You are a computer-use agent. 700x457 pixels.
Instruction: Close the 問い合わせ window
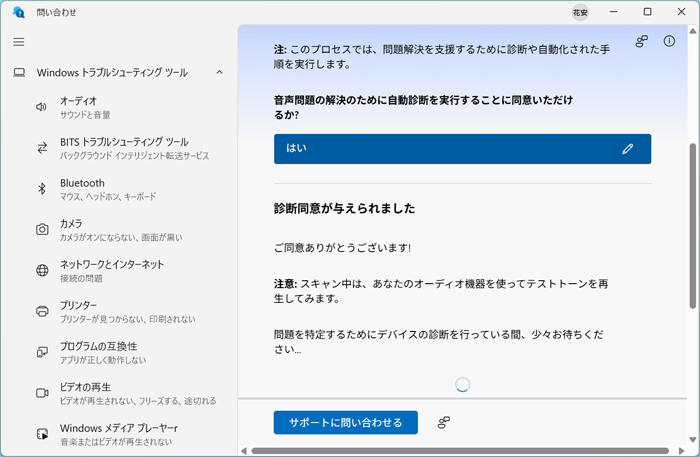click(x=681, y=12)
